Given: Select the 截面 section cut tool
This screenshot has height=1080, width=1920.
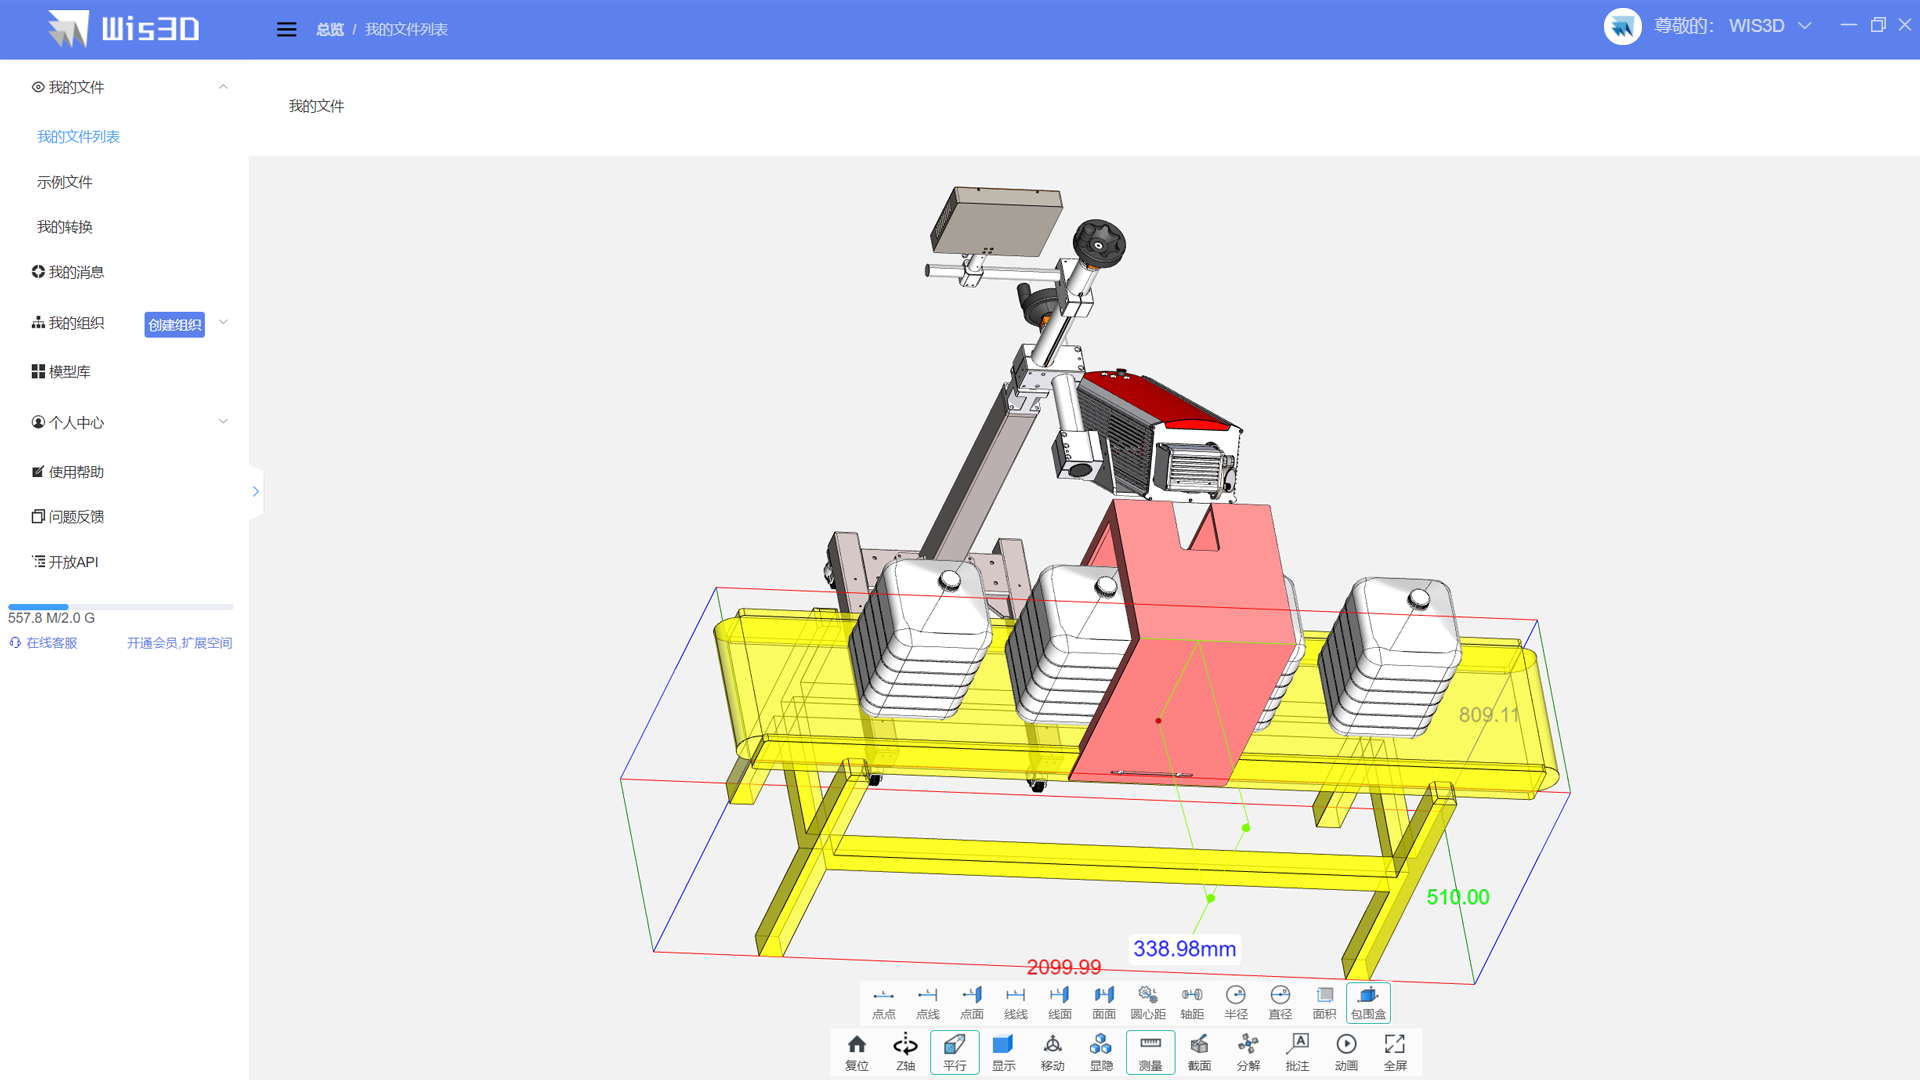Looking at the screenshot, I should (1199, 1052).
